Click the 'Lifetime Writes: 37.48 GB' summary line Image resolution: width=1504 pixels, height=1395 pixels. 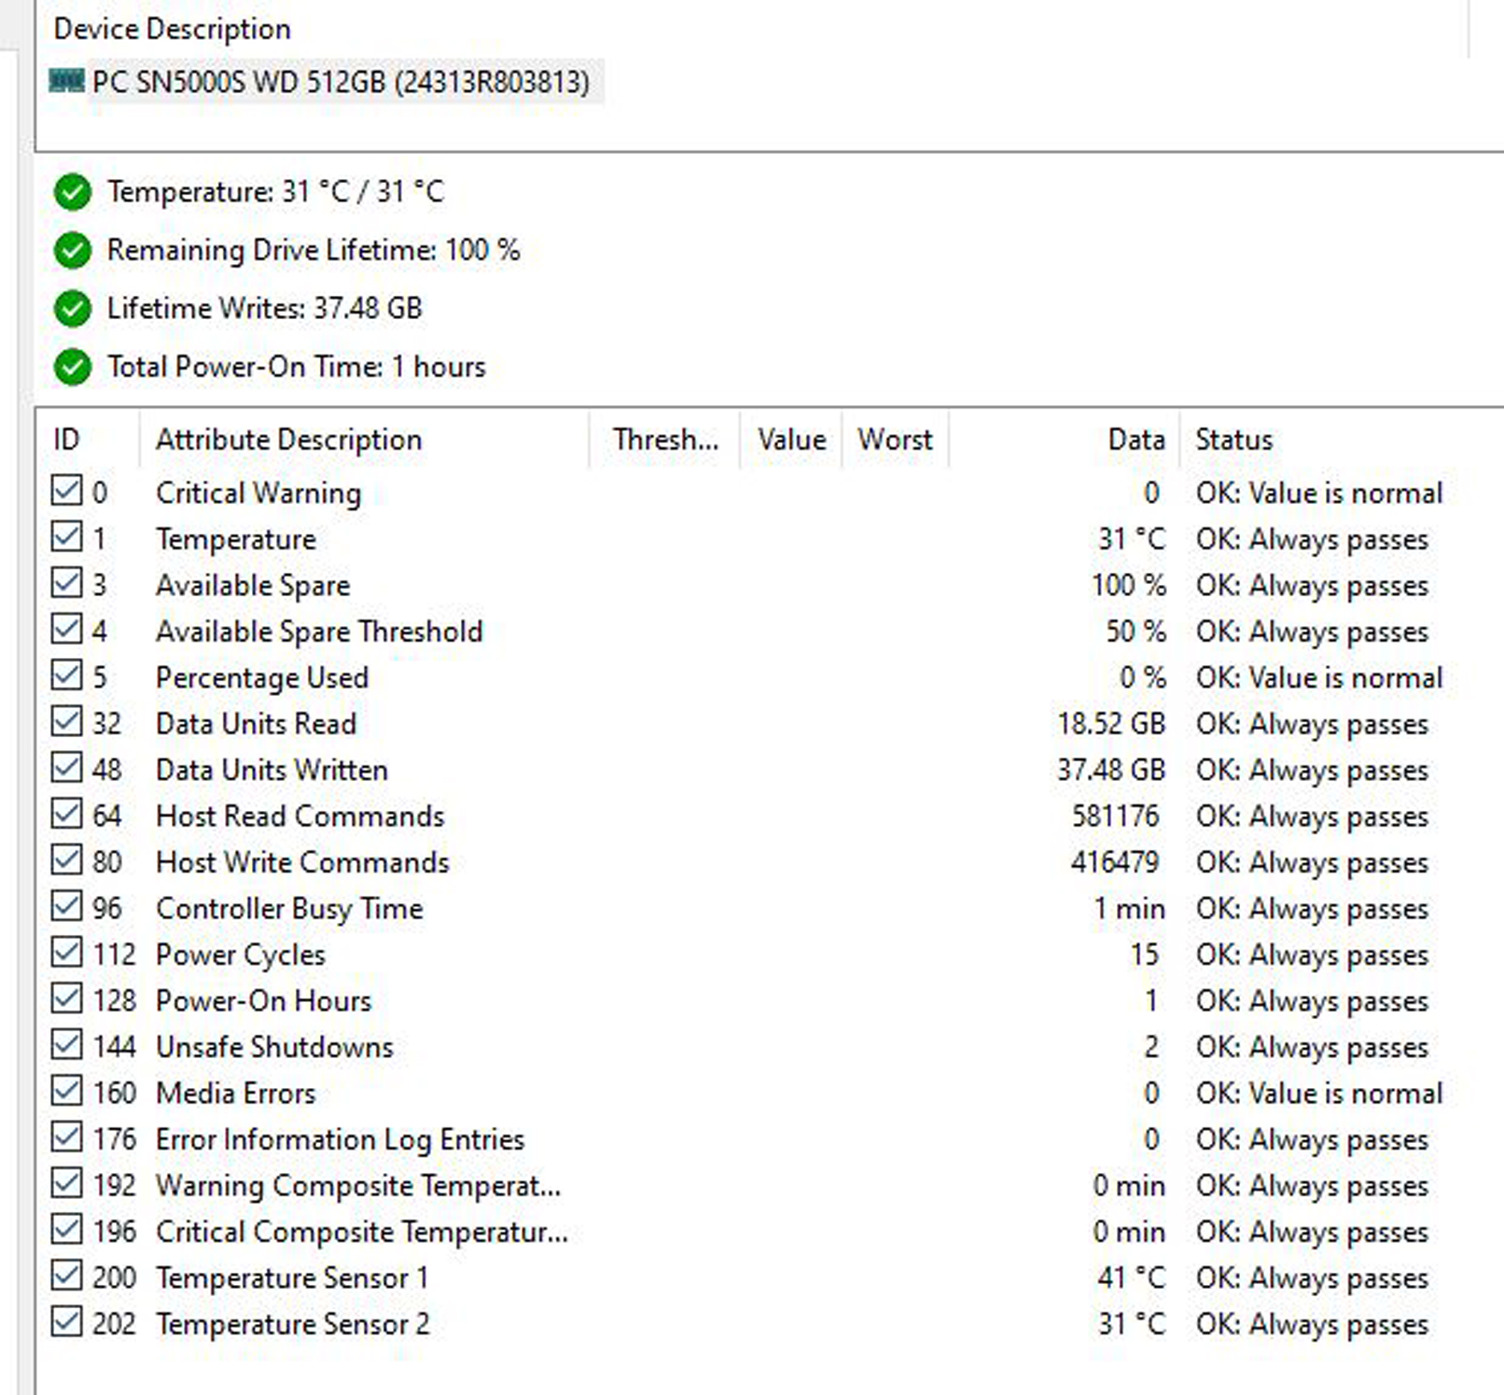click(x=264, y=308)
